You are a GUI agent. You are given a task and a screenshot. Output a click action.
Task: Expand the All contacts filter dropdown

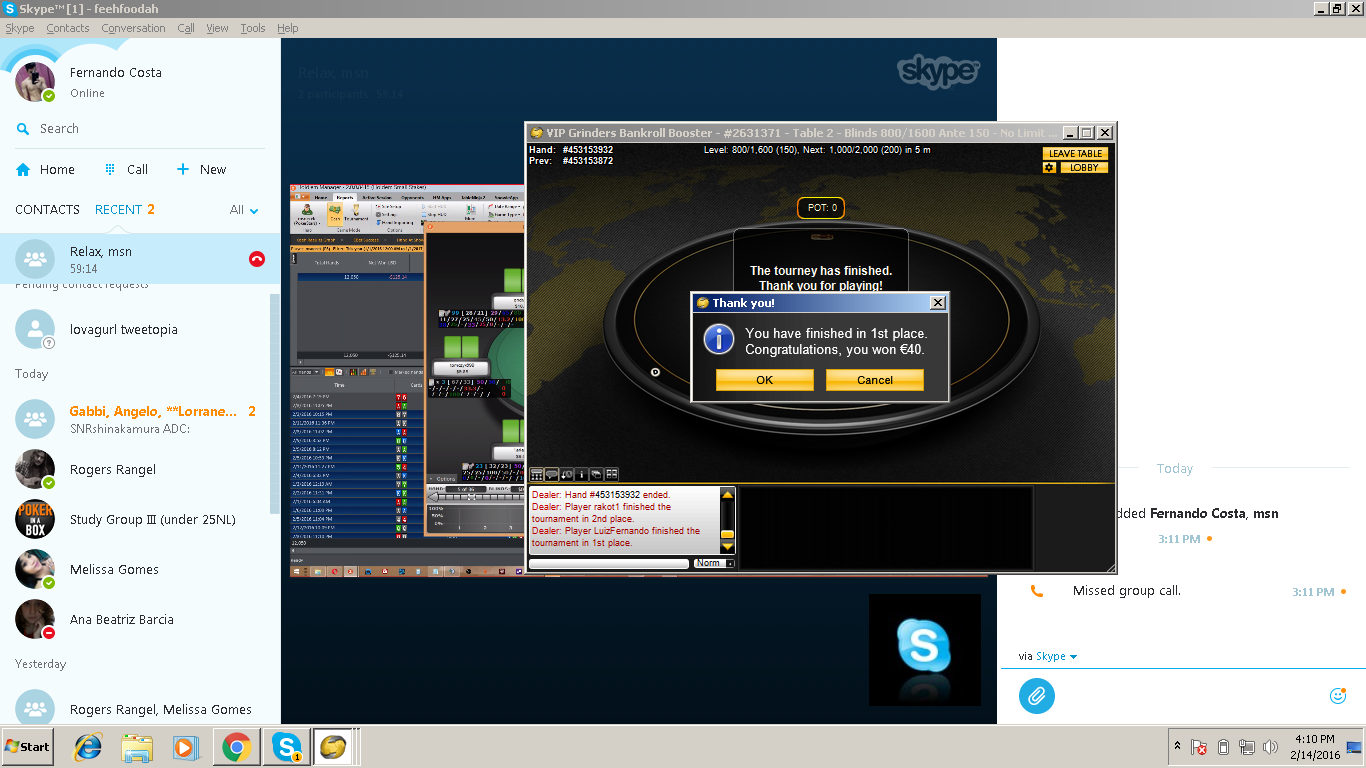tap(244, 210)
